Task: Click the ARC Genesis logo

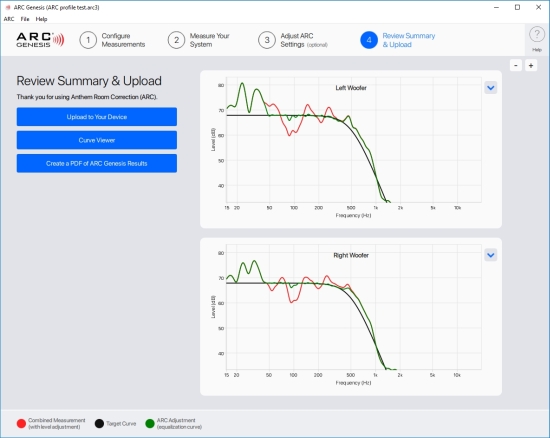Action: (x=40, y=40)
